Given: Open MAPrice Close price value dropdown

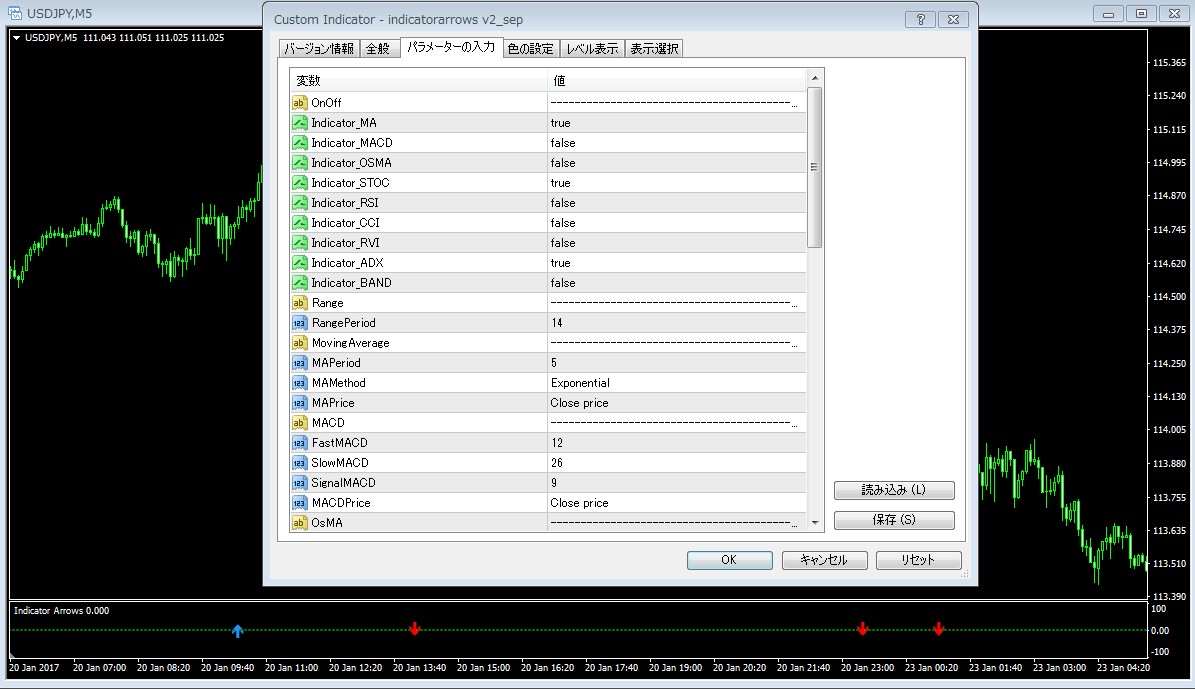Looking at the screenshot, I should [x=677, y=402].
